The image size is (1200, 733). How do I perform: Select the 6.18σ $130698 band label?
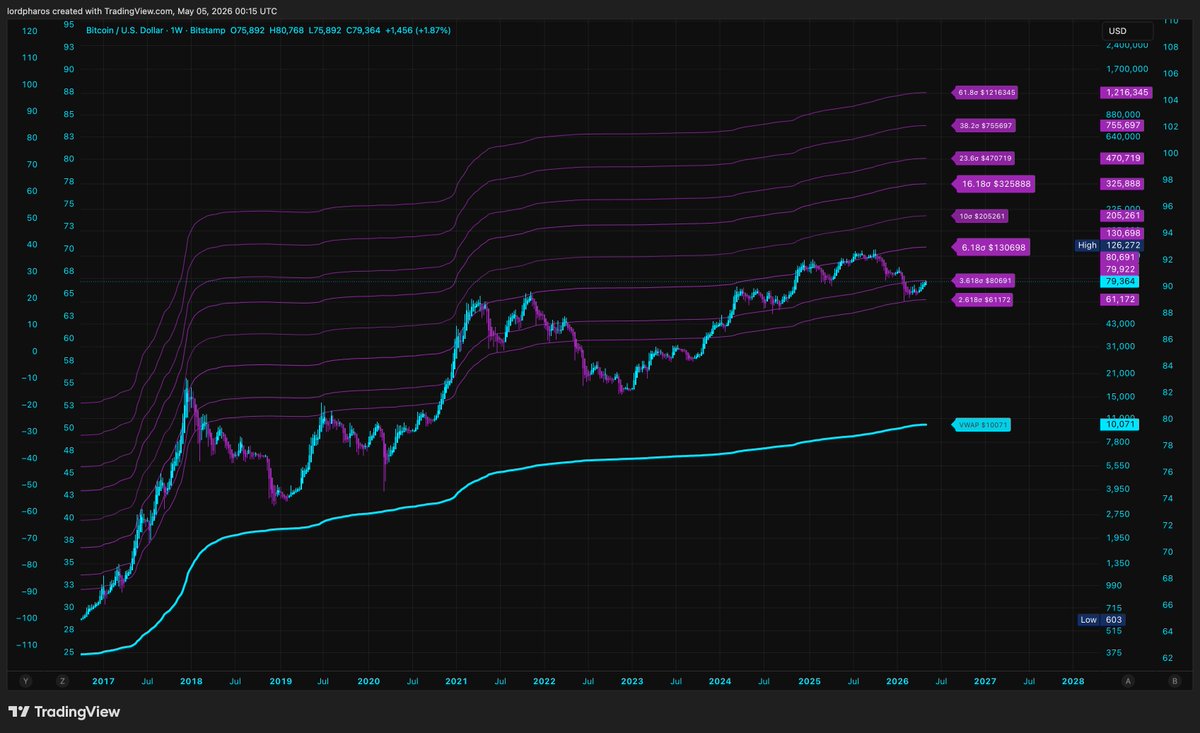989,247
